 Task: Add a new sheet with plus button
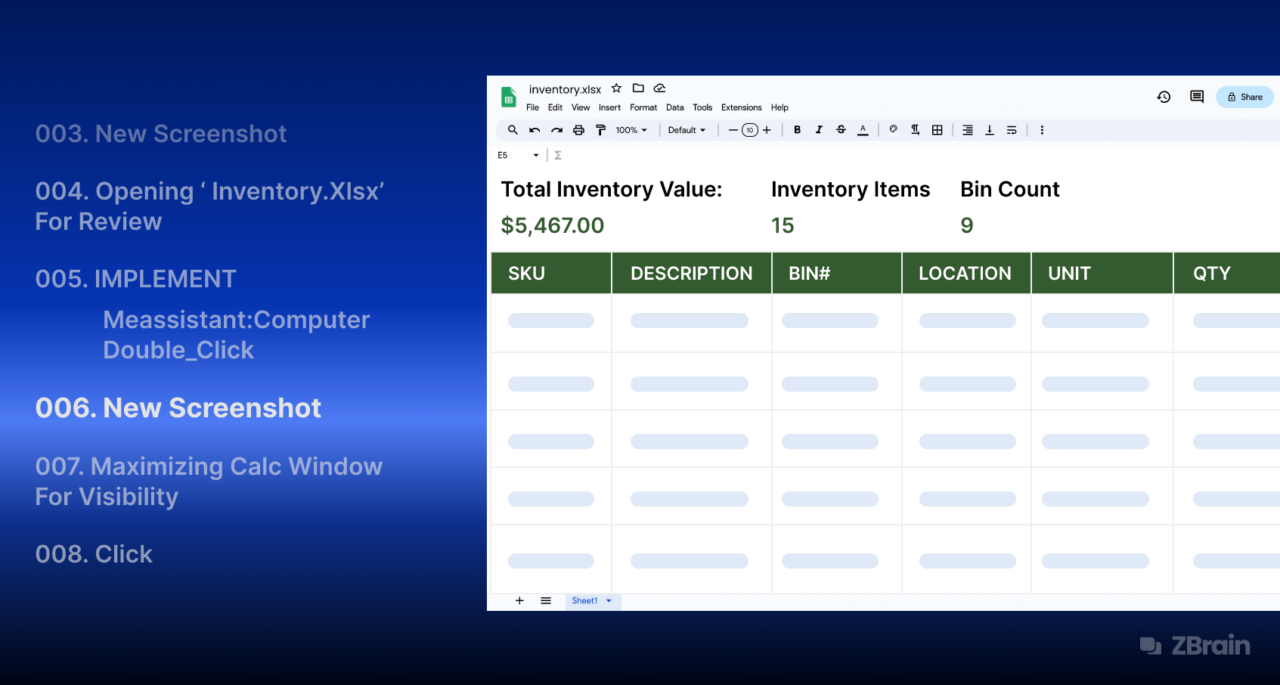[519, 601]
